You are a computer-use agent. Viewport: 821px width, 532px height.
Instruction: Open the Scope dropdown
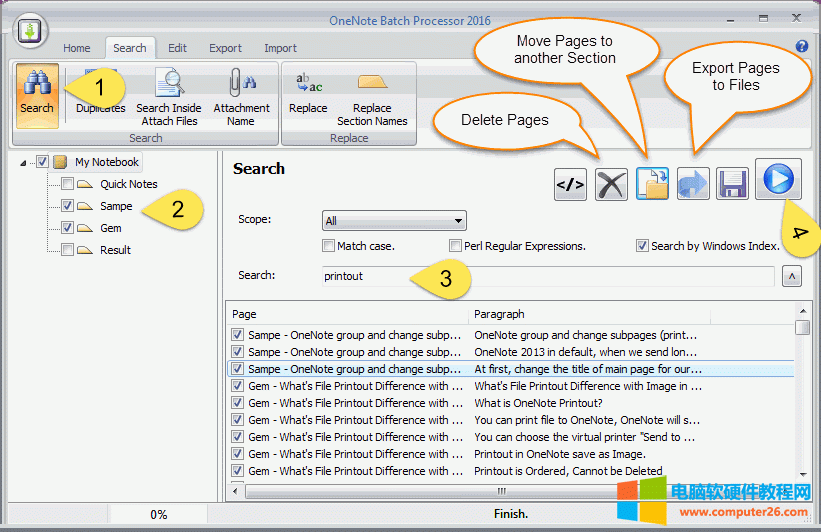point(394,221)
